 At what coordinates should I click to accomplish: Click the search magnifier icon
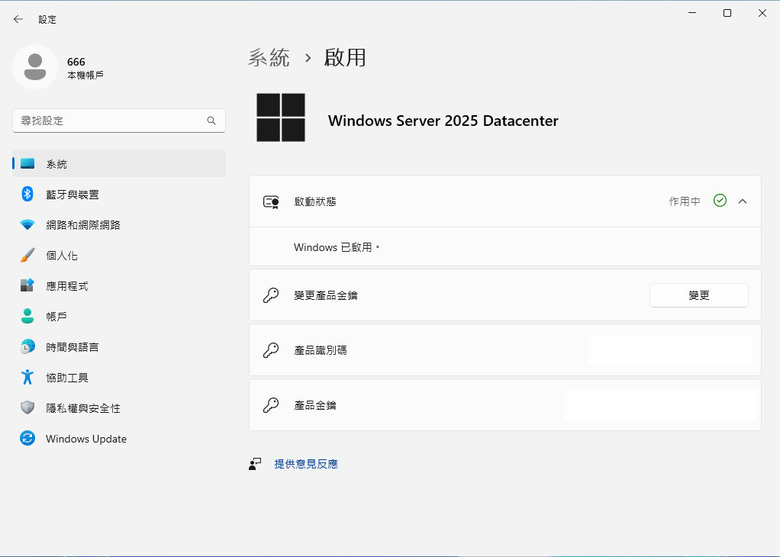tap(211, 120)
